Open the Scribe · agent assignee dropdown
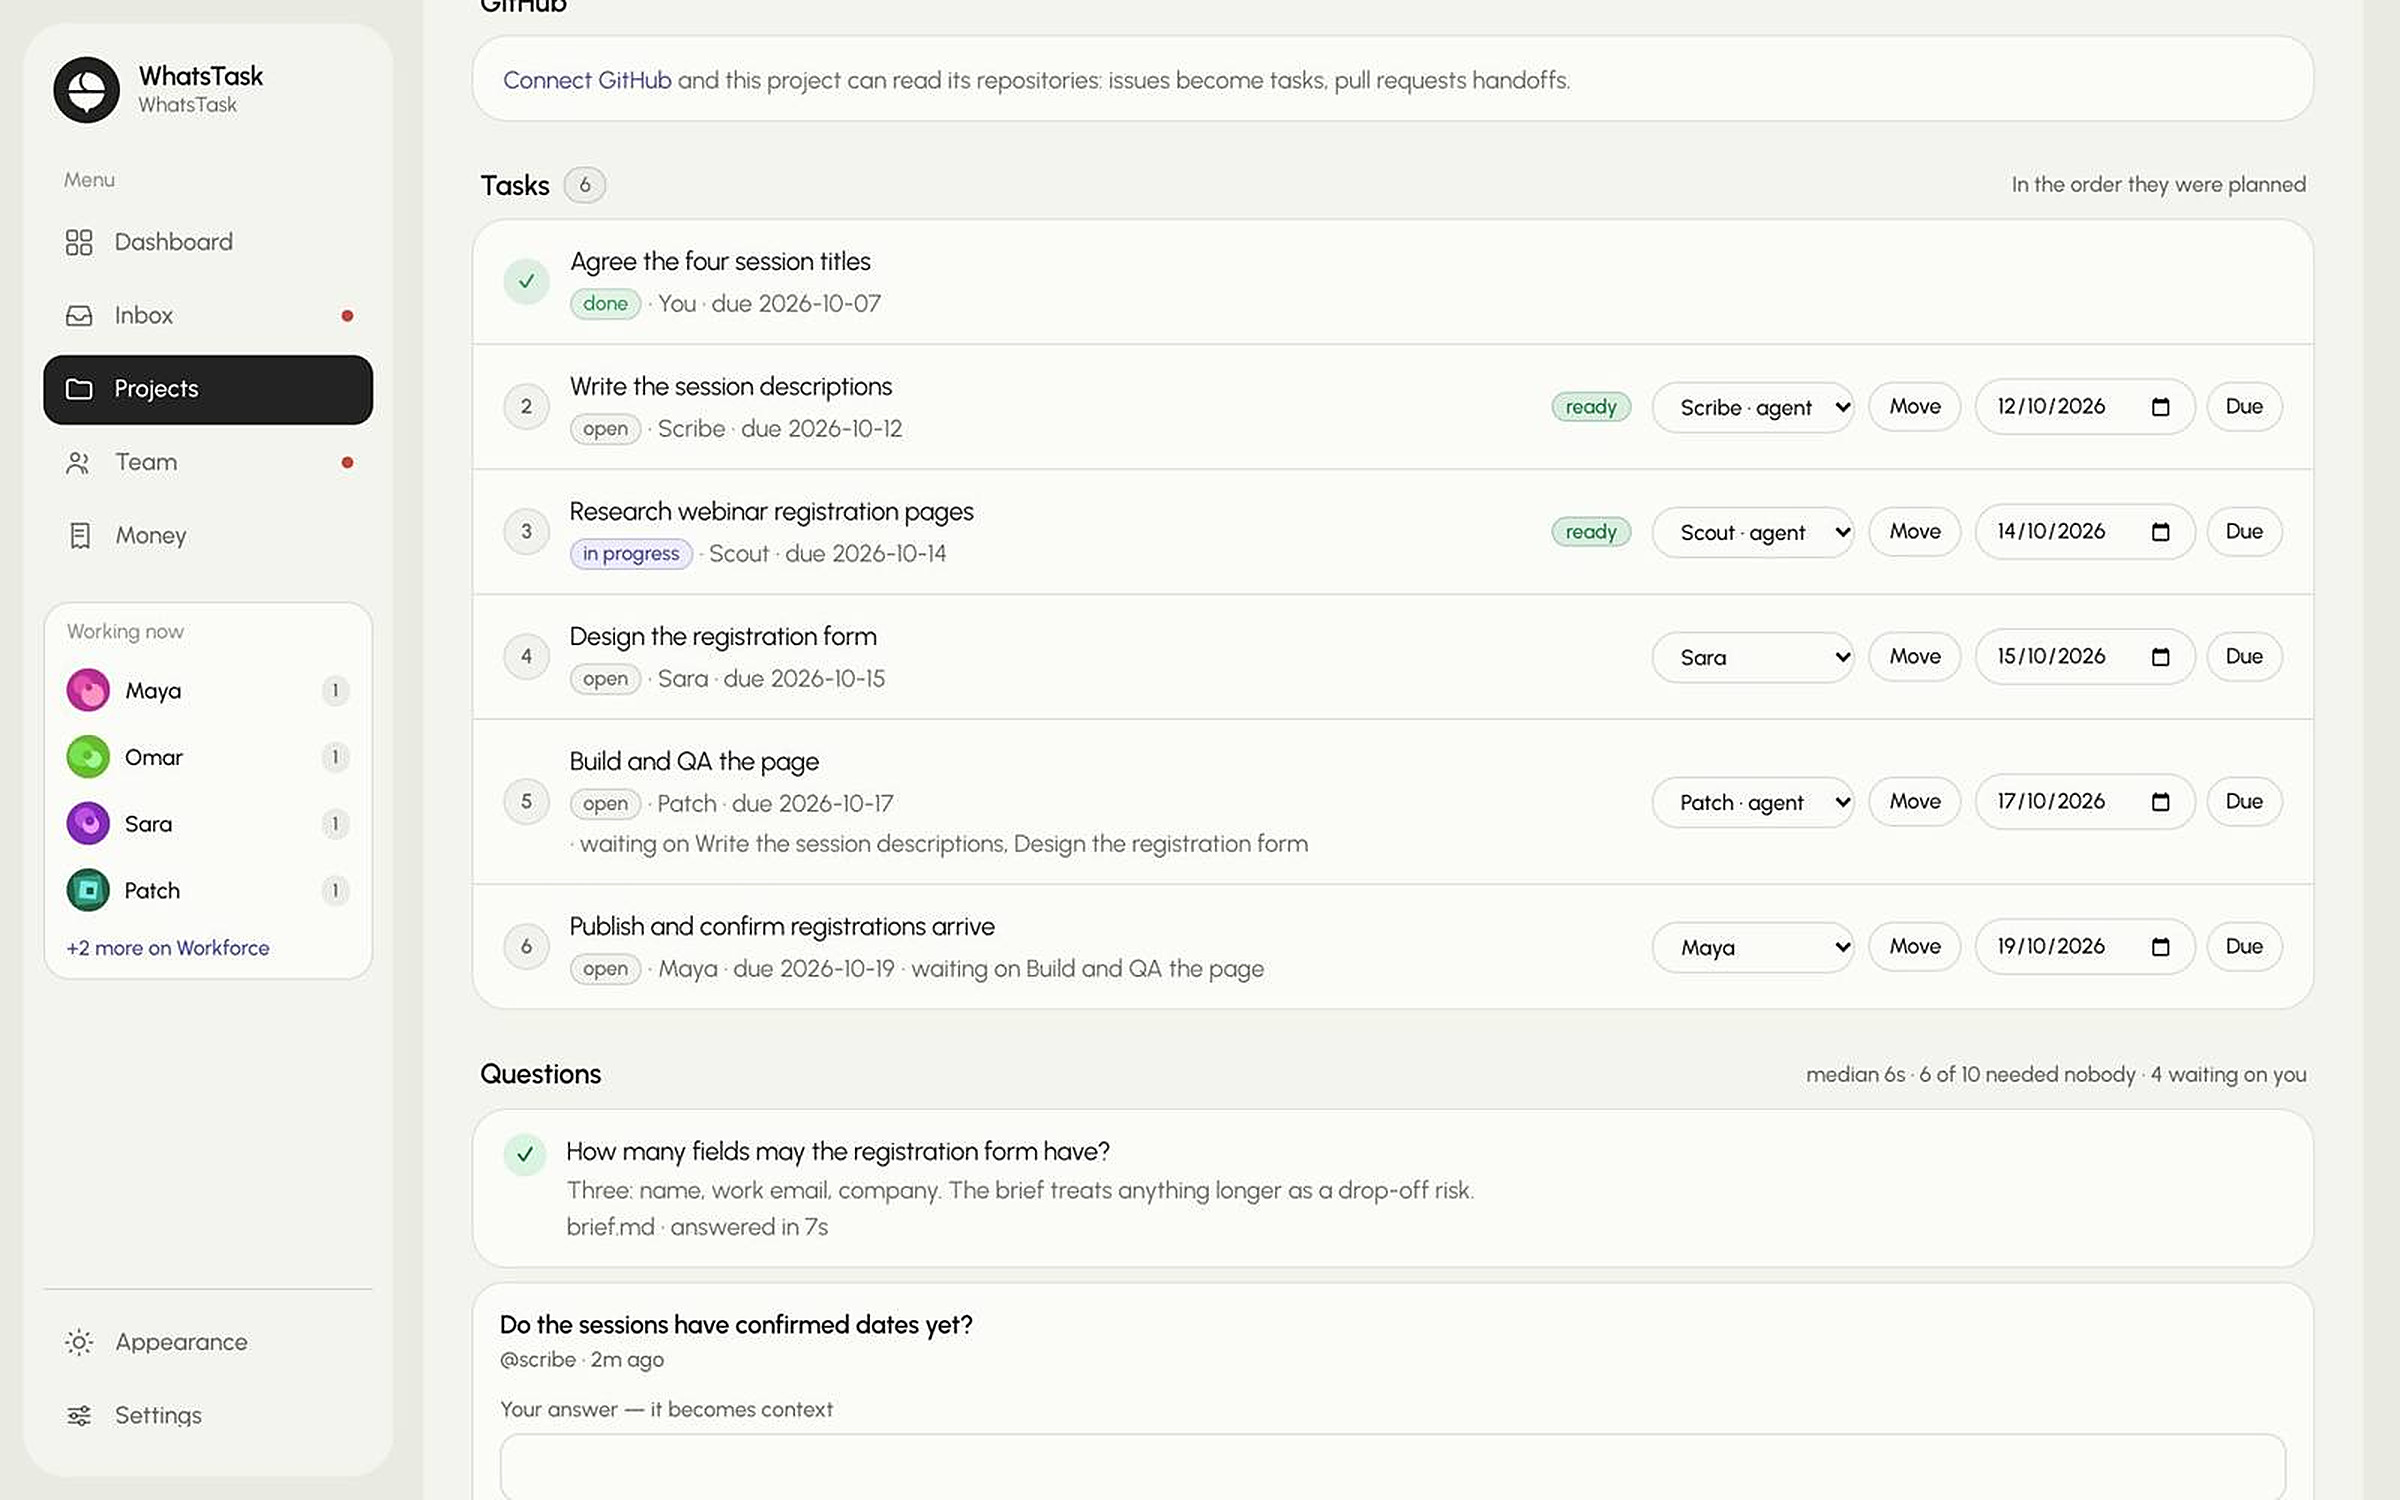The image size is (2400, 1500). click(1753, 407)
